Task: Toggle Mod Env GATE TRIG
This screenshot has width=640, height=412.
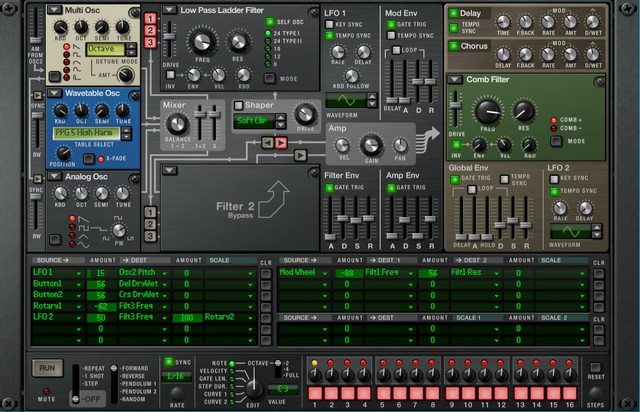Action: pyautogui.click(x=391, y=24)
